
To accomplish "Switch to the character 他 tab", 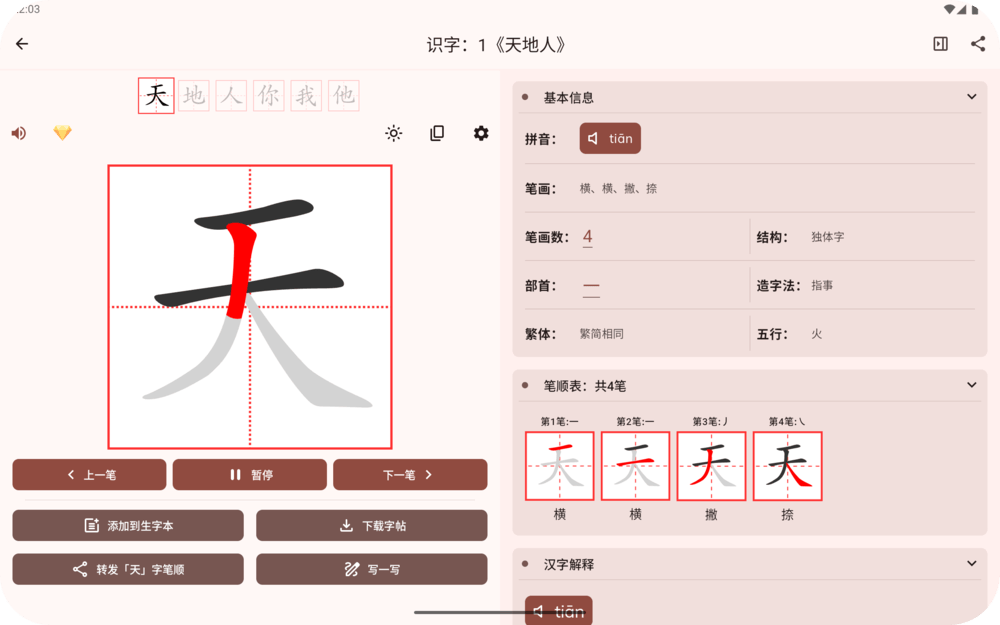I will click(343, 95).
